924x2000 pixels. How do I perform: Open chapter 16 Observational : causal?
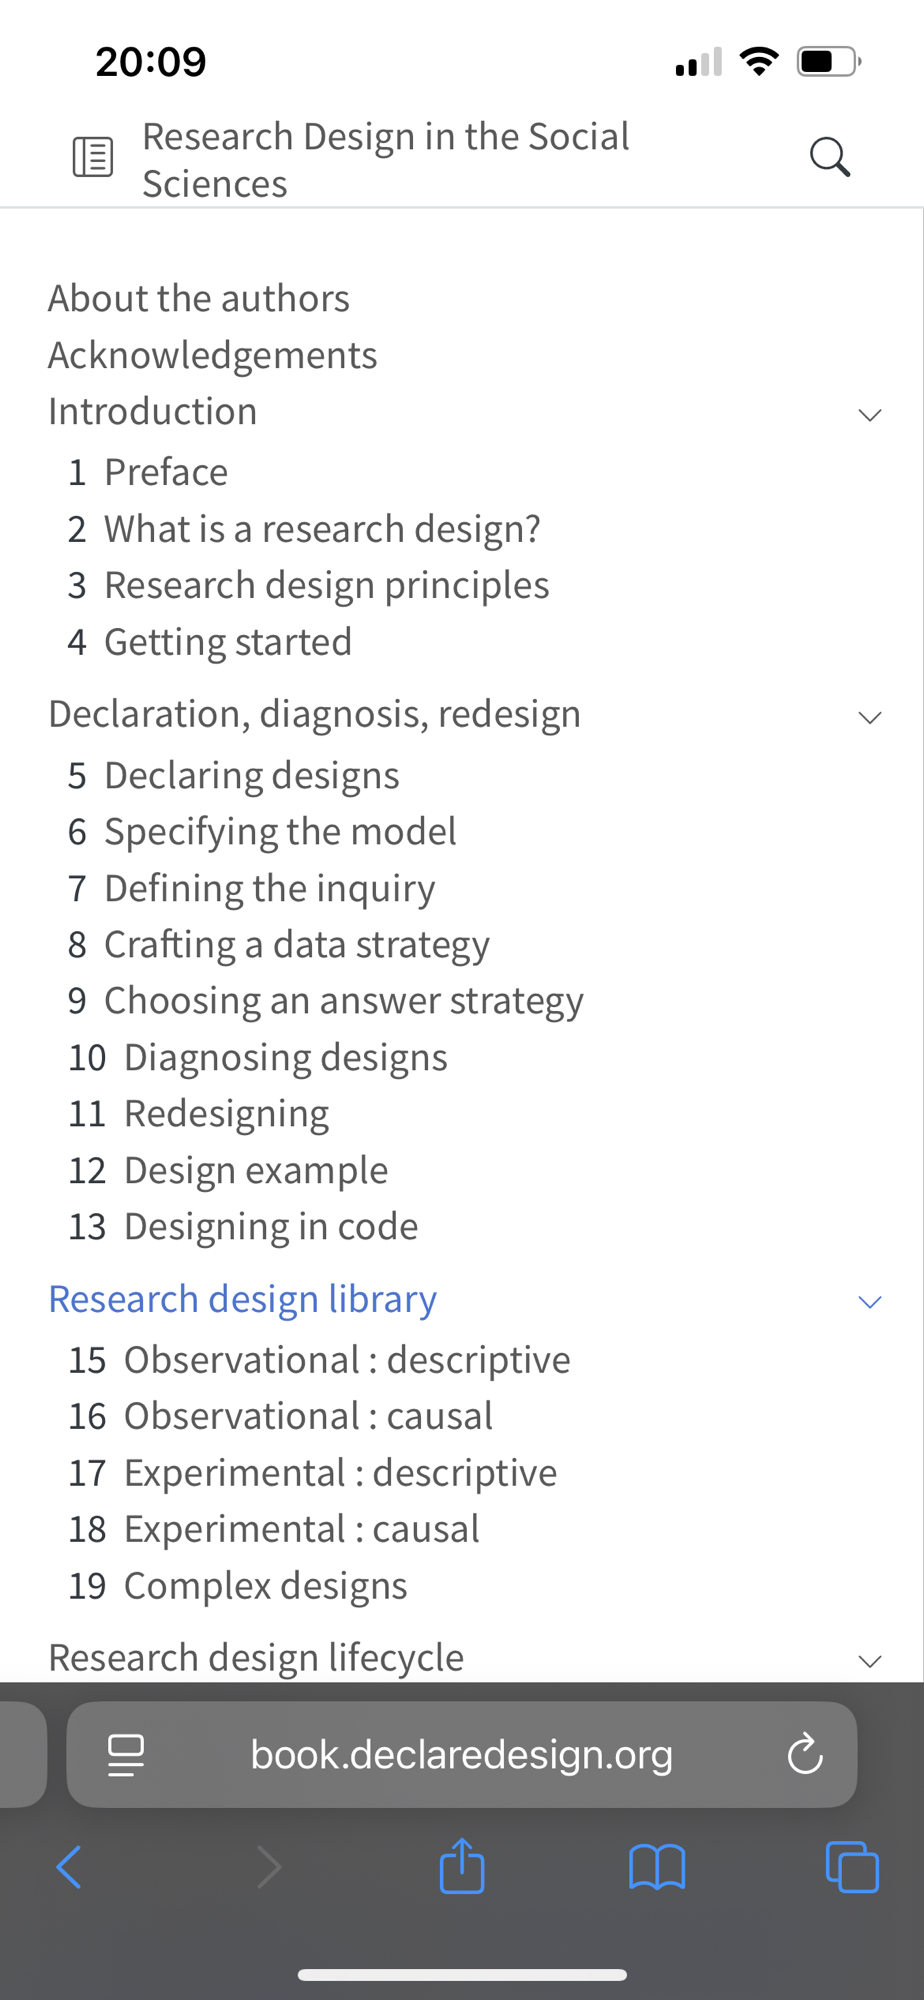coord(280,1416)
